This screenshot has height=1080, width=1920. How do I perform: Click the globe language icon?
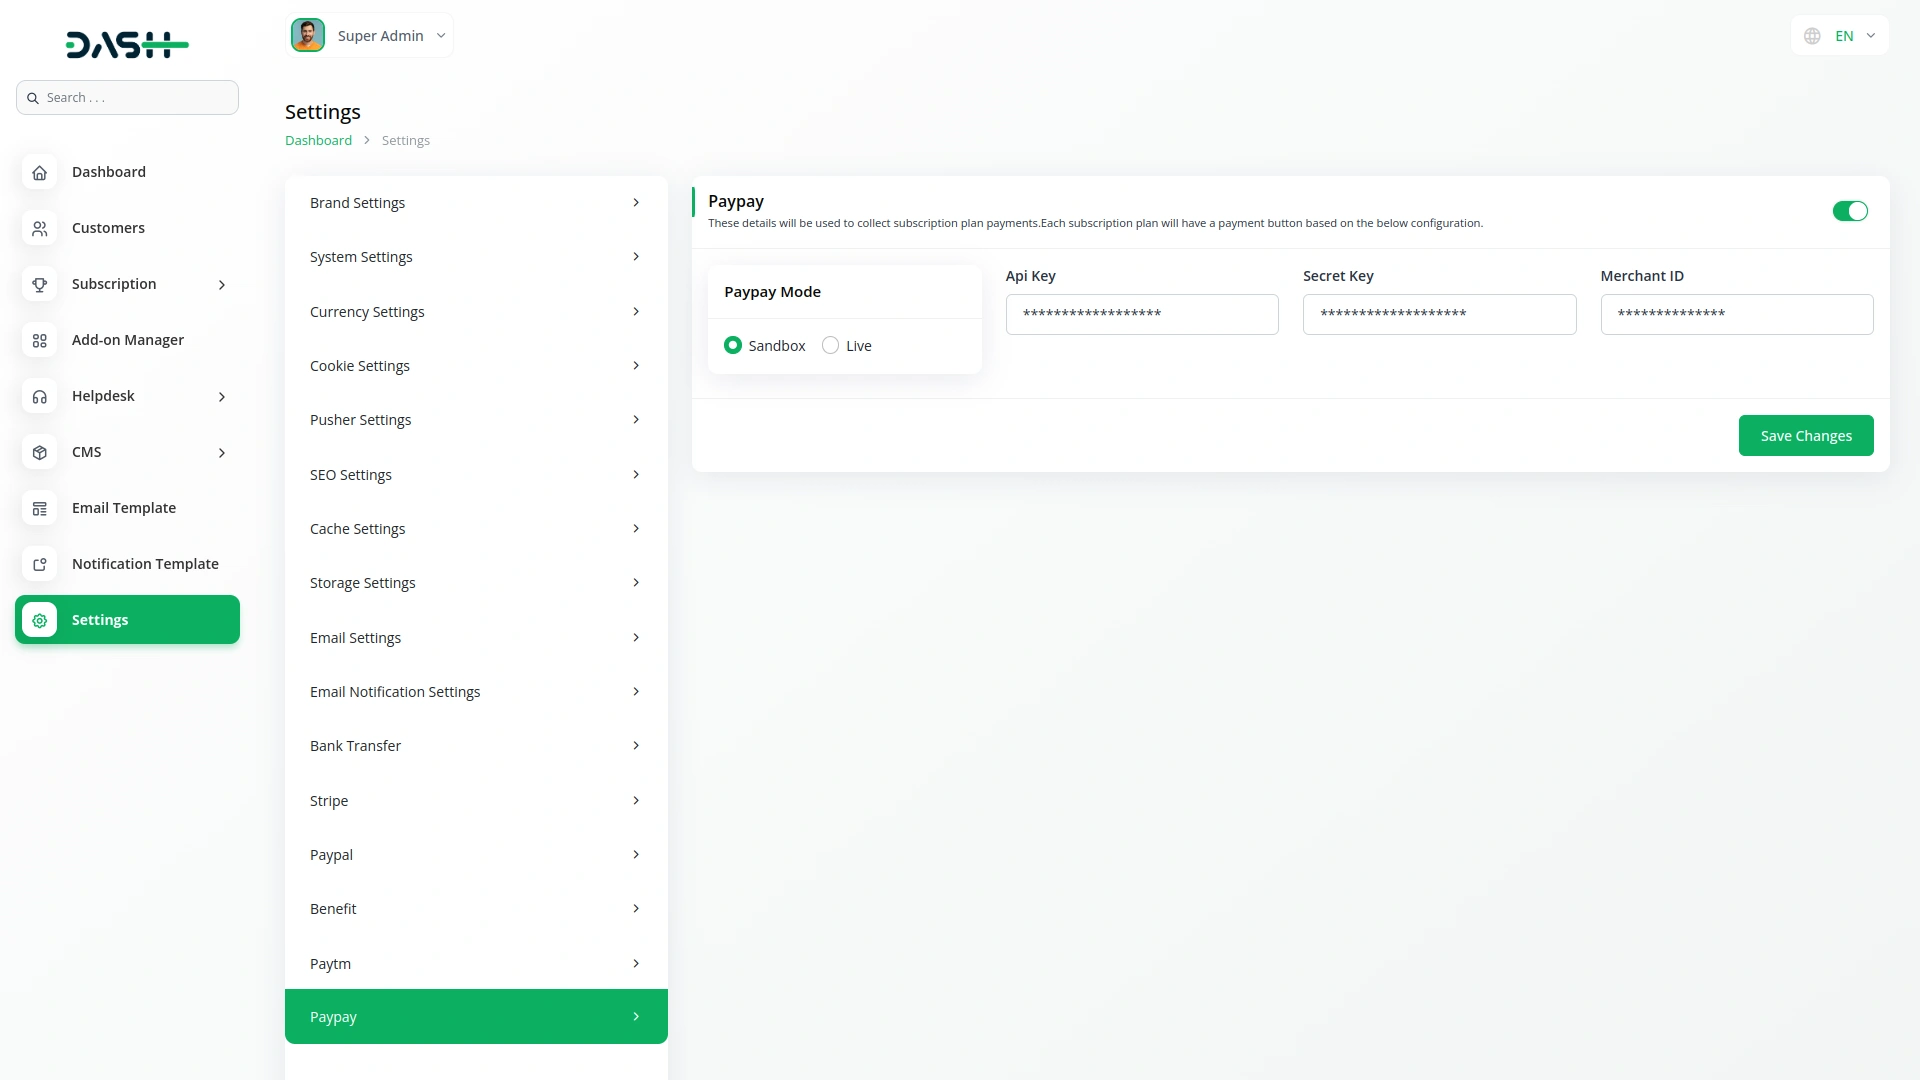pos(1812,36)
